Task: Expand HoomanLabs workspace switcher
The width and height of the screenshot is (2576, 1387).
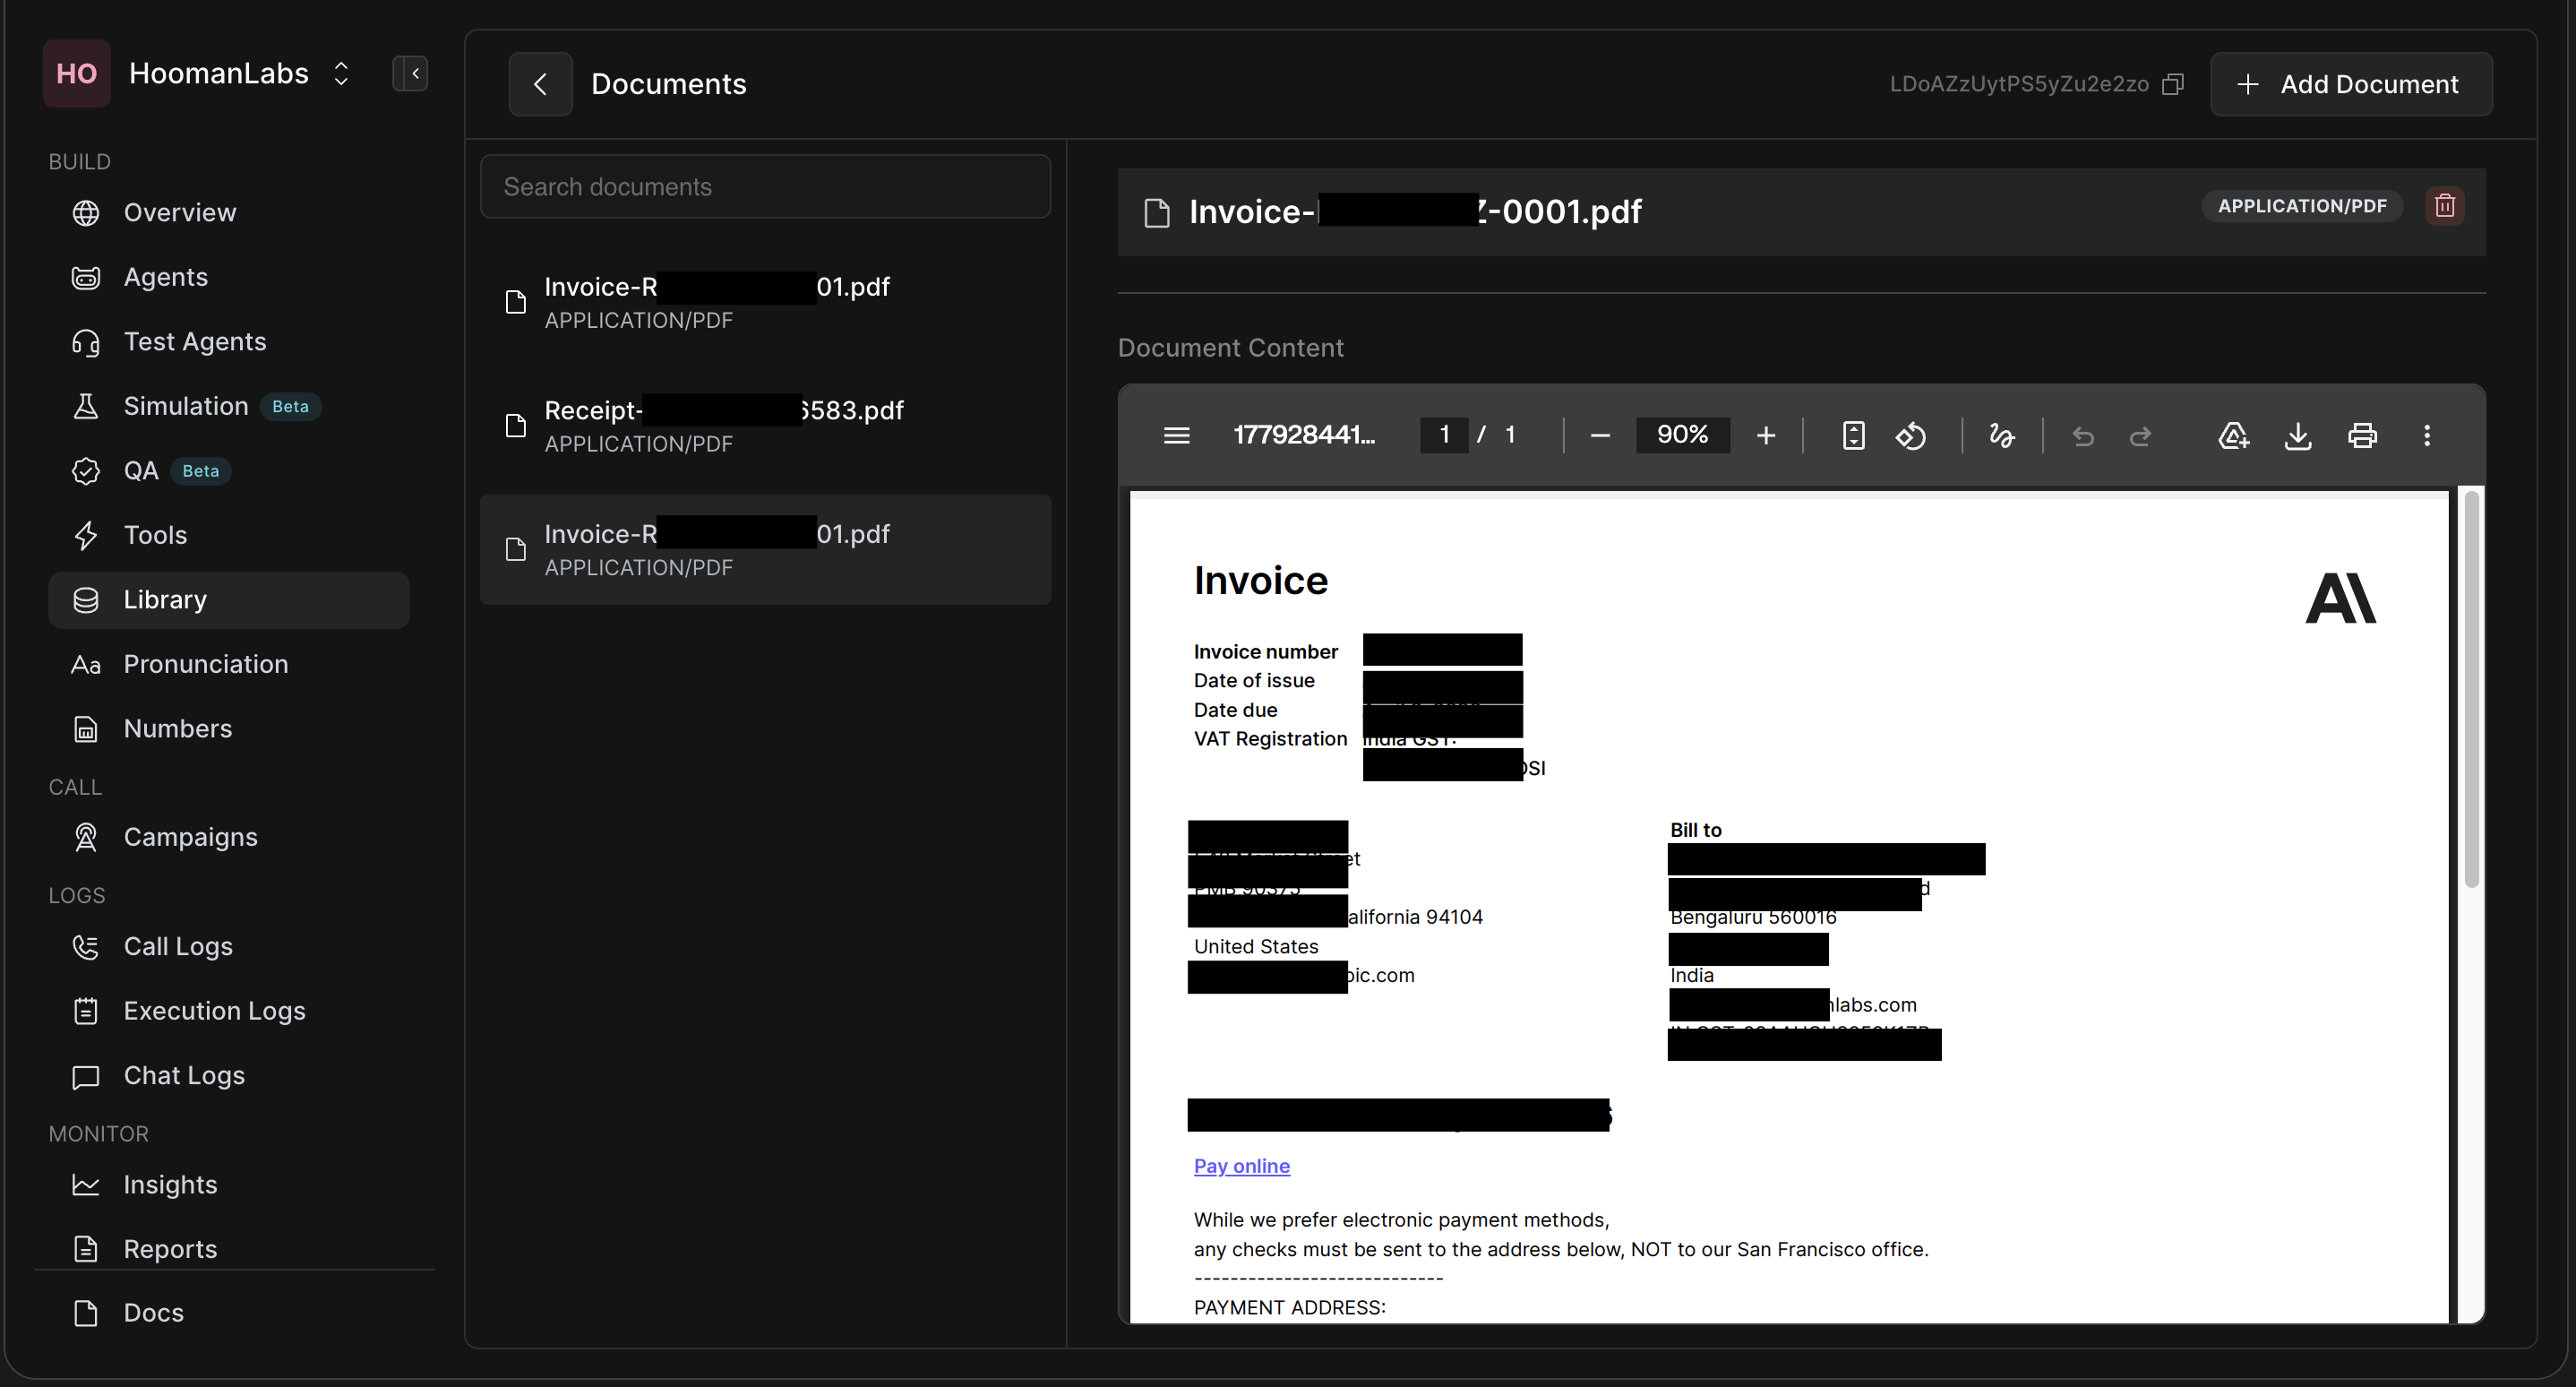Action: [341, 73]
